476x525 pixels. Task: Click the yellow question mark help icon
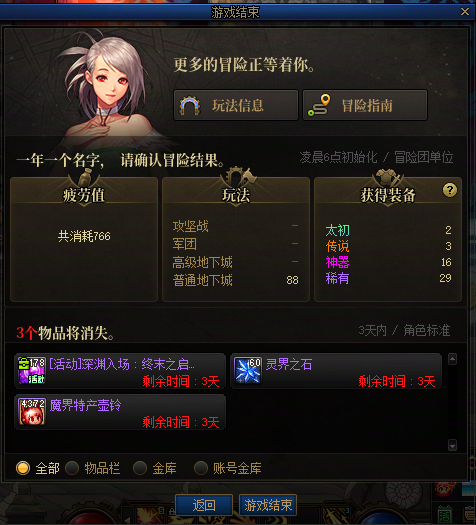pyautogui.click(x=450, y=190)
